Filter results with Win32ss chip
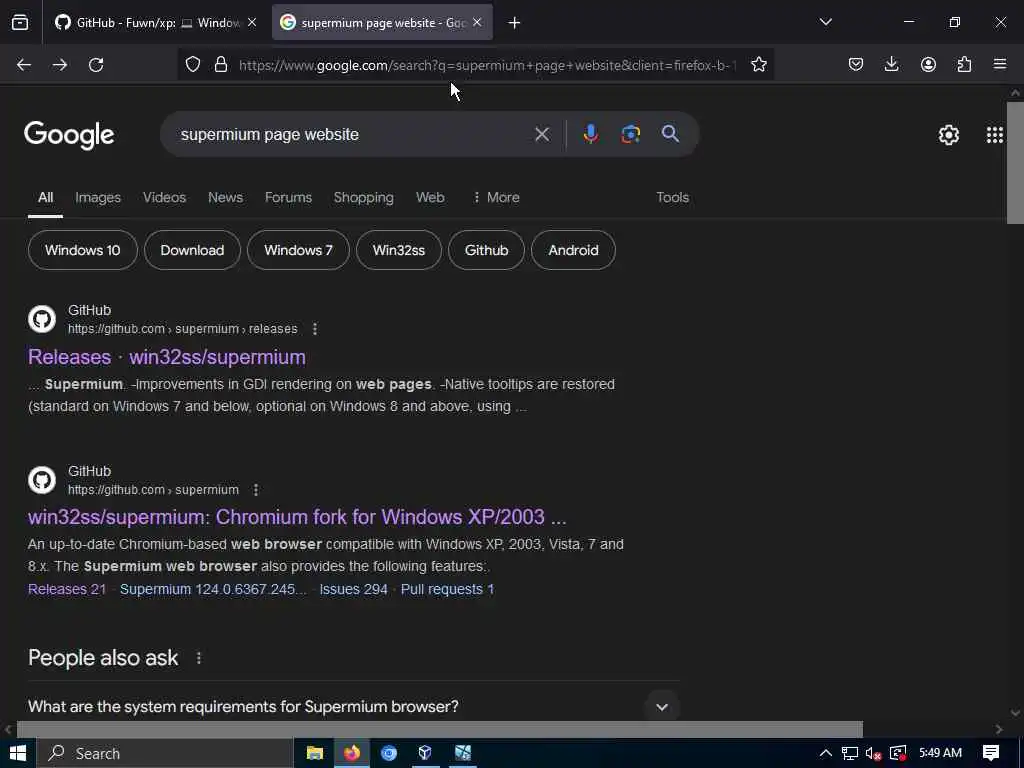1024x768 pixels. 399,250
